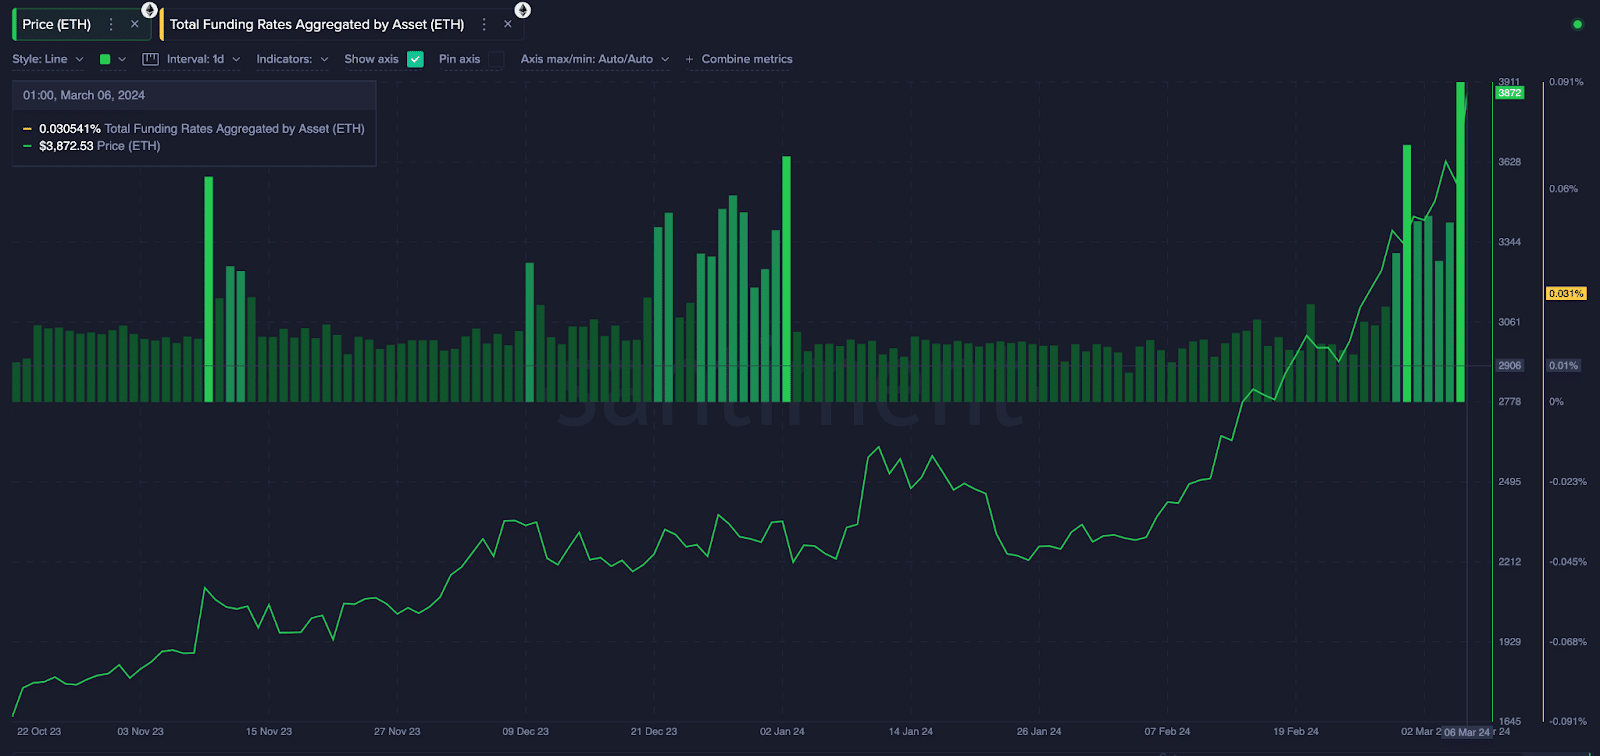The image size is (1600, 756).
Task: Expand the color picker chevron
Action: (122, 59)
